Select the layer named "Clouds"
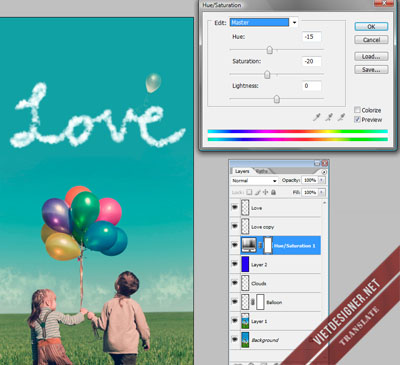Viewport: 400px width, 365px height. tap(259, 283)
